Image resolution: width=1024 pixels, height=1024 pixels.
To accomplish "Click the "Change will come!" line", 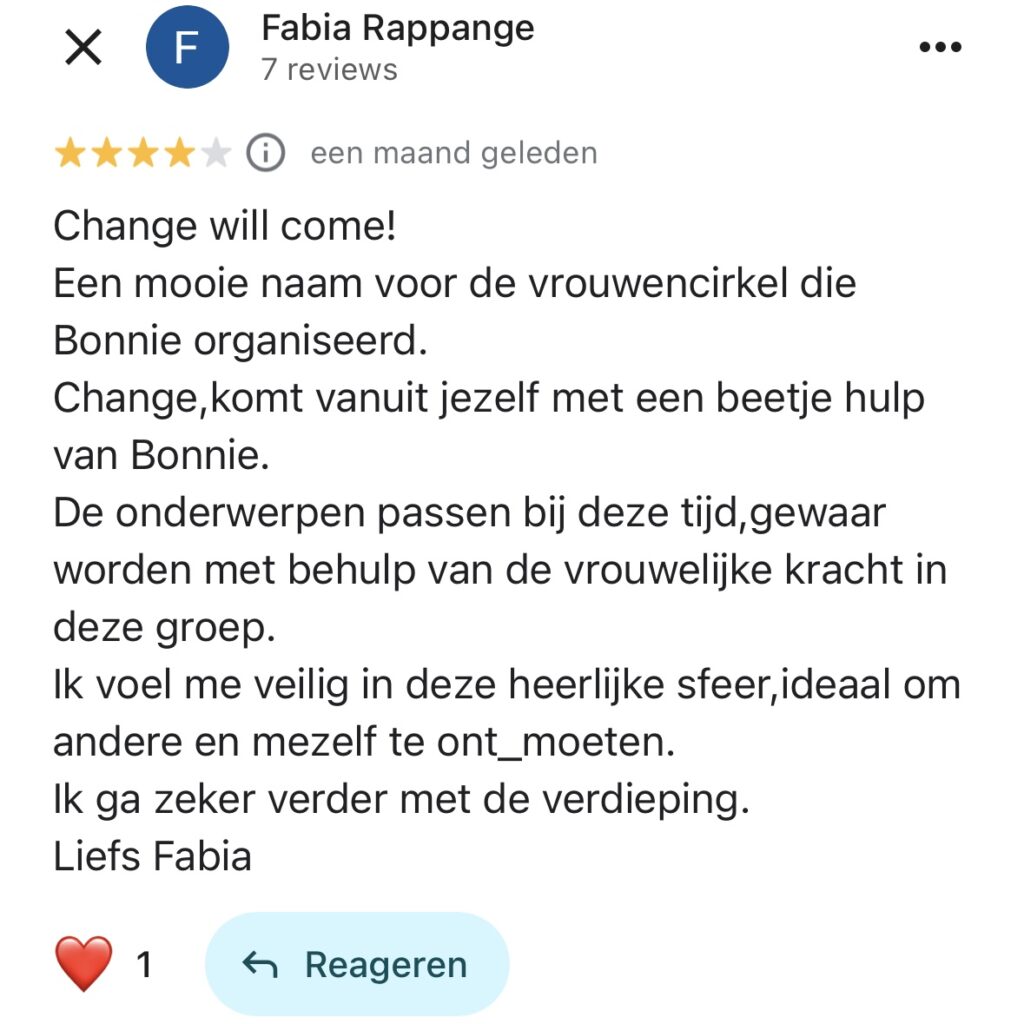I will [225, 227].
